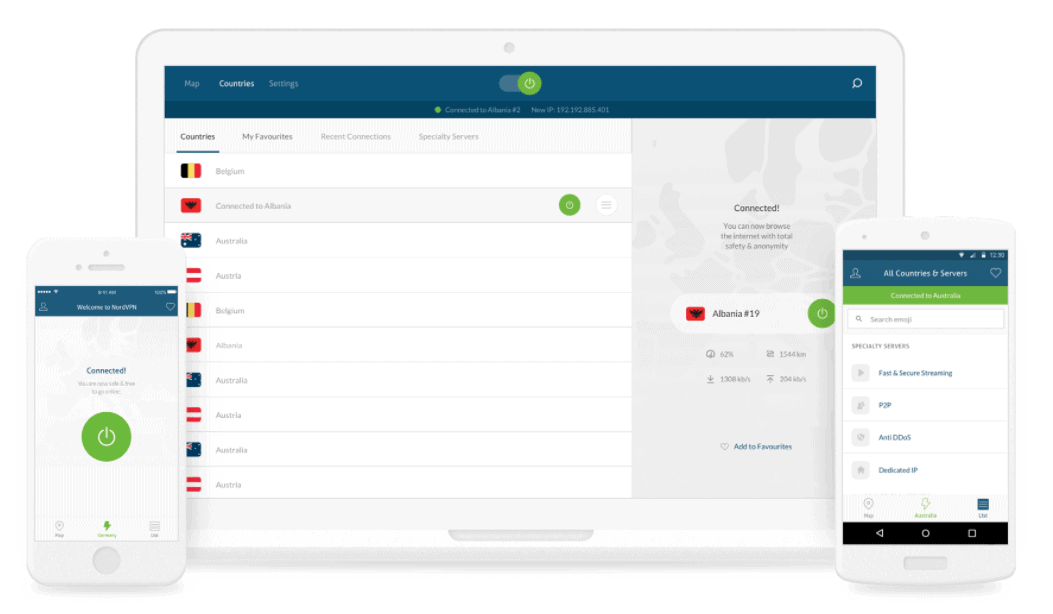Click the search magnifier in desktop header
1053x614 pixels.
pyautogui.click(x=856, y=84)
